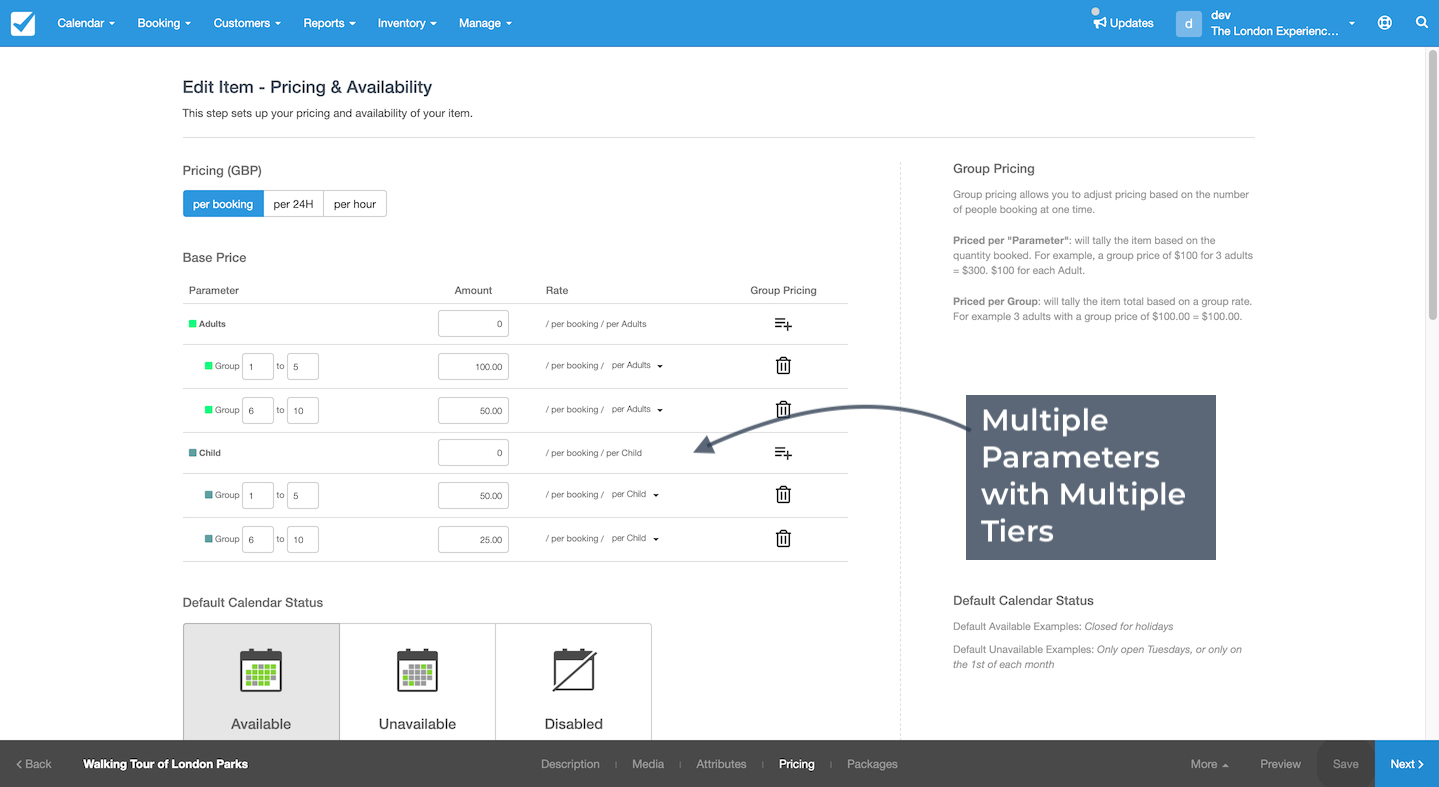Add group pricing tier for Adults
1439x787 pixels.
[783, 324]
